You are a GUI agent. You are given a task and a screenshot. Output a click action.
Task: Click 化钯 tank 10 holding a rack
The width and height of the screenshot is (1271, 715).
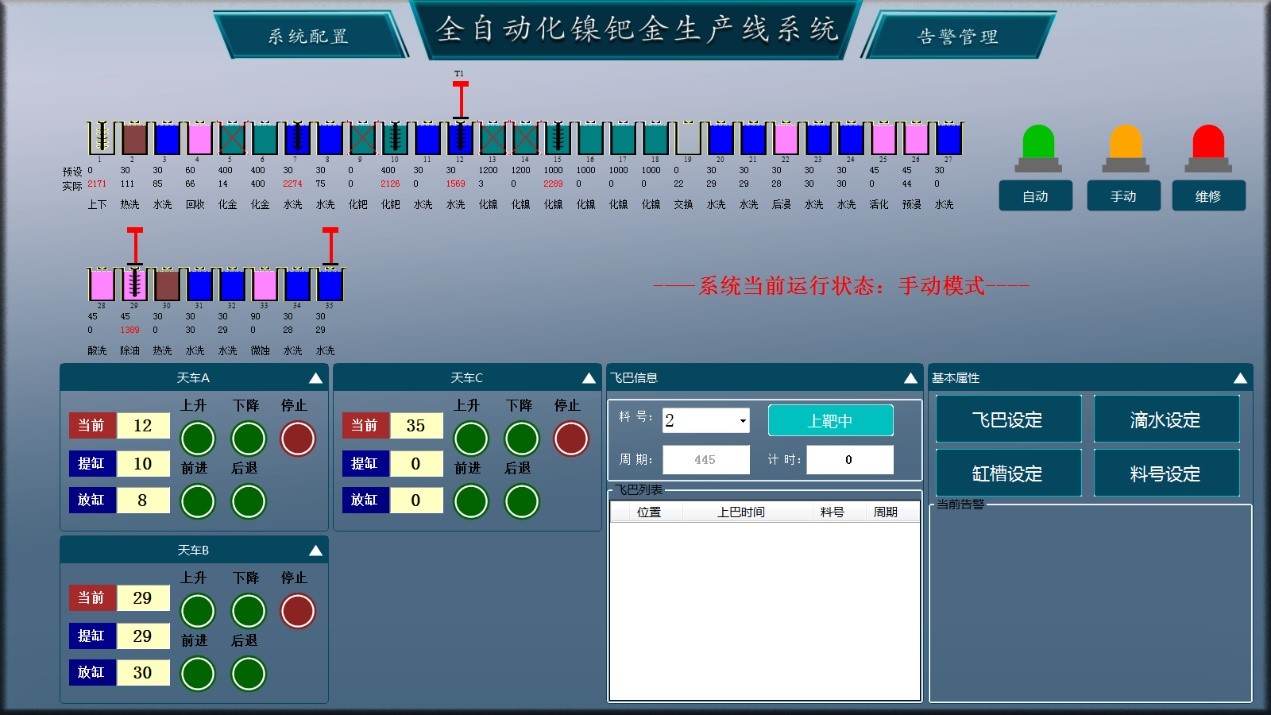(394, 139)
